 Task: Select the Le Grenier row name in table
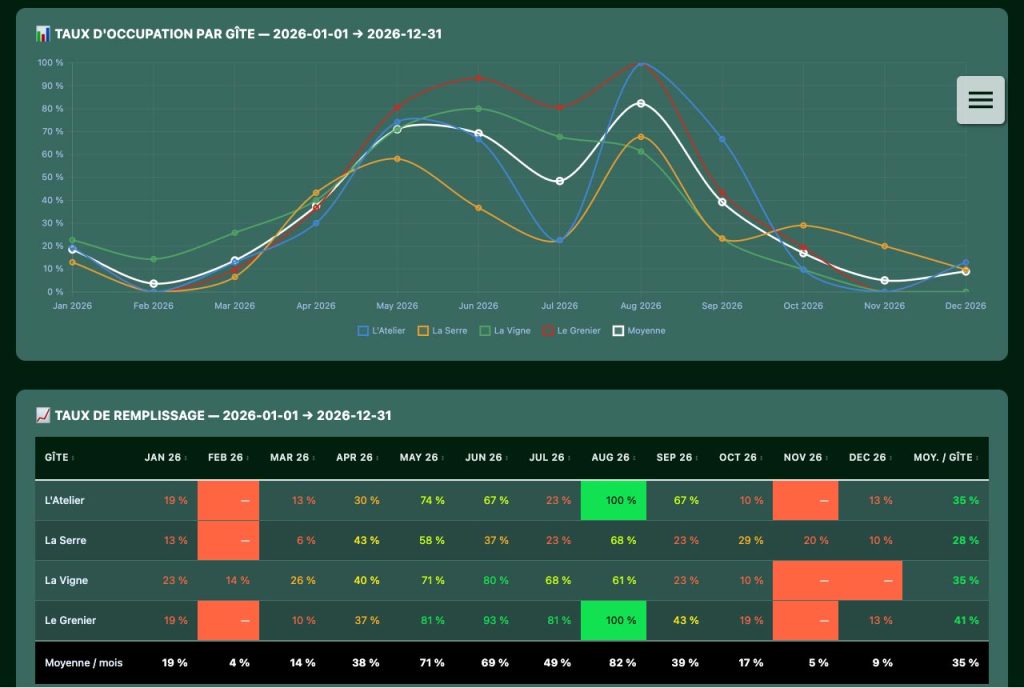click(70, 620)
